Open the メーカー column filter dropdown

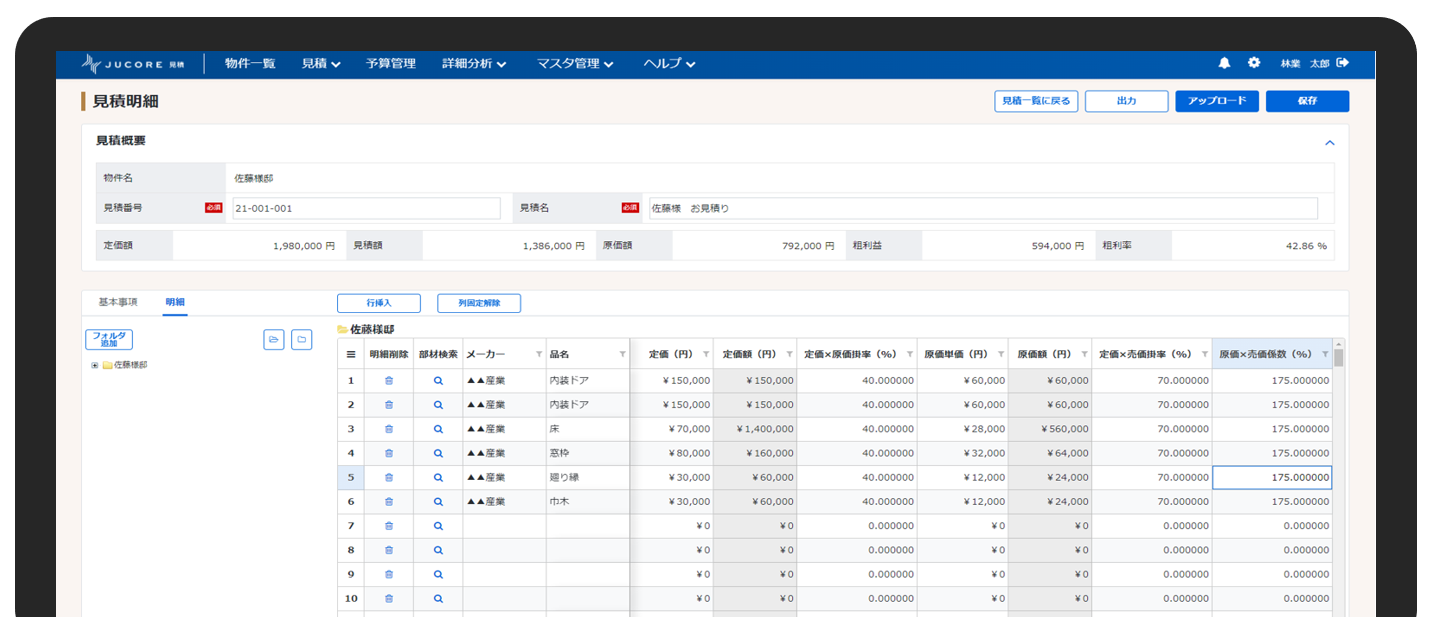point(535,353)
